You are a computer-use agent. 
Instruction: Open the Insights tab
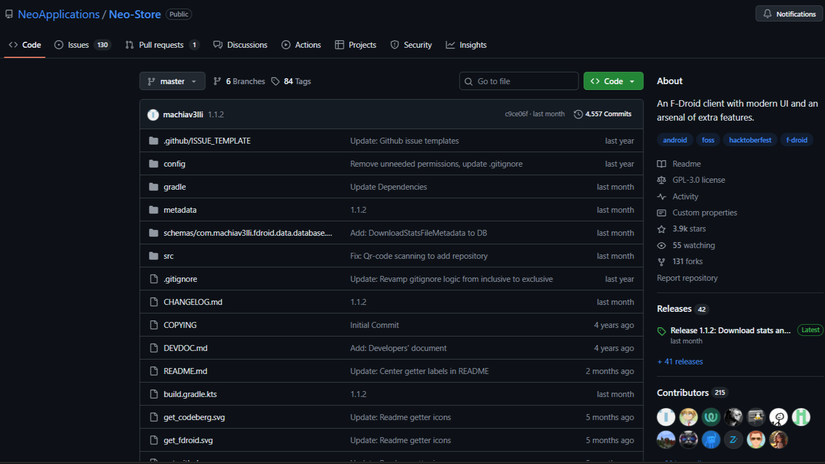click(466, 45)
